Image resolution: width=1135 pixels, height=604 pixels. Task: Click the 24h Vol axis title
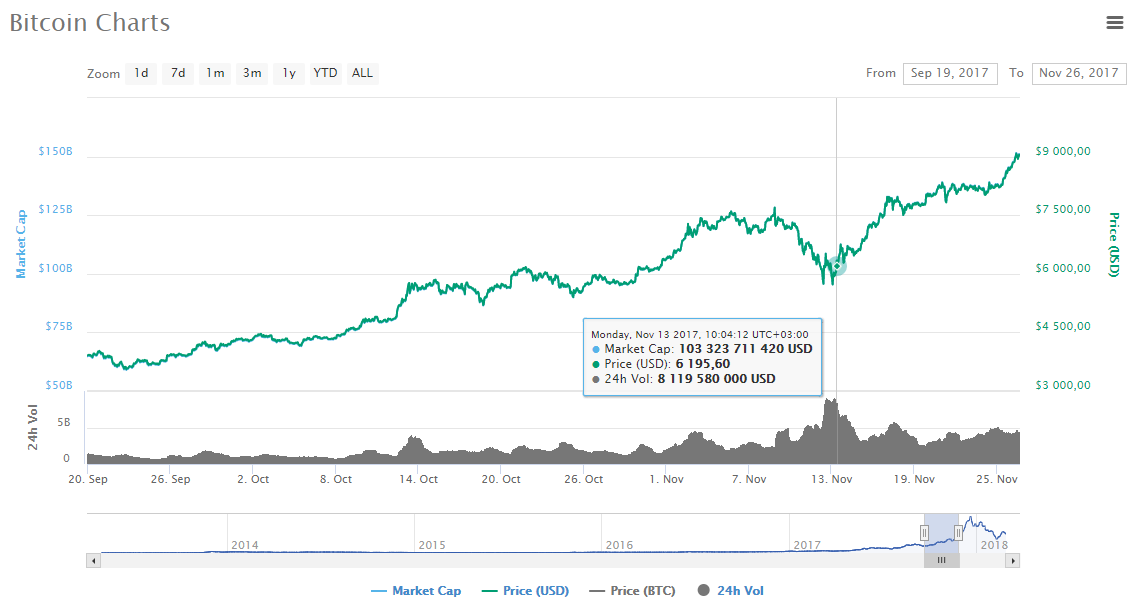[x=33, y=427]
